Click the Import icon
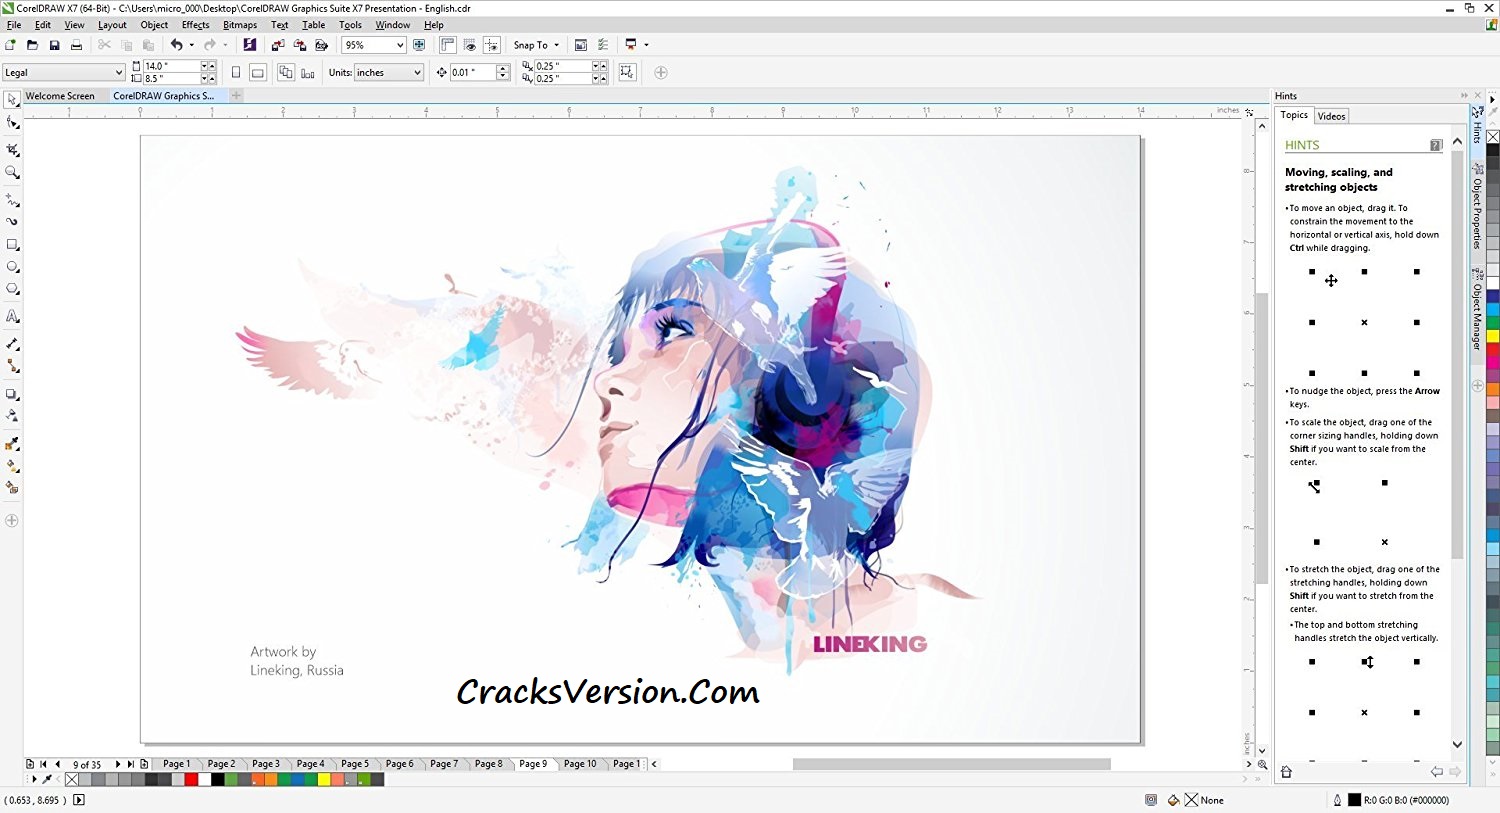The width and height of the screenshot is (1500, 813). point(278,45)
